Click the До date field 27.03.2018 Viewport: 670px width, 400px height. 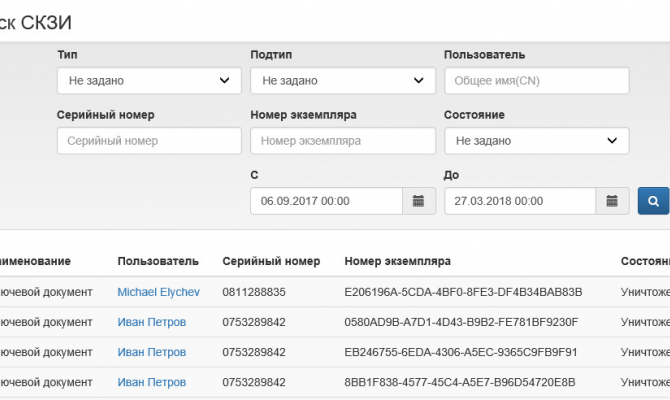click(520, 201)
